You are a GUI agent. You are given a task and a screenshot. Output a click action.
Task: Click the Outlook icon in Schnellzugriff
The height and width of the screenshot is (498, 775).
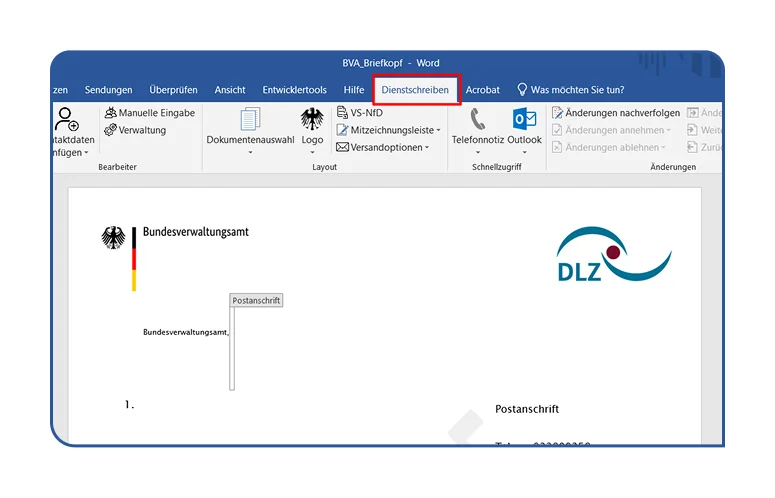524,119
